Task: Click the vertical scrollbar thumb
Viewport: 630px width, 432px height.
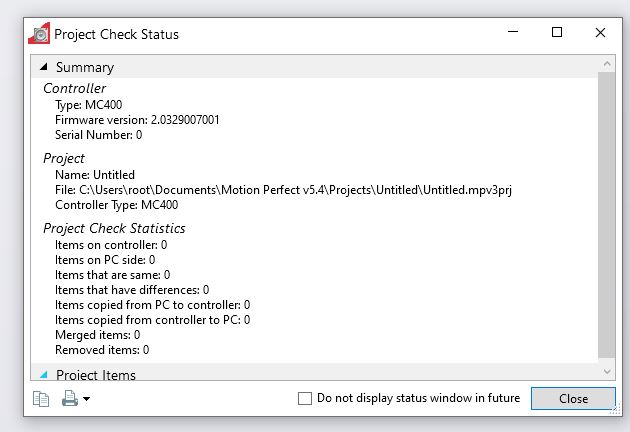Action: (607, 215)
